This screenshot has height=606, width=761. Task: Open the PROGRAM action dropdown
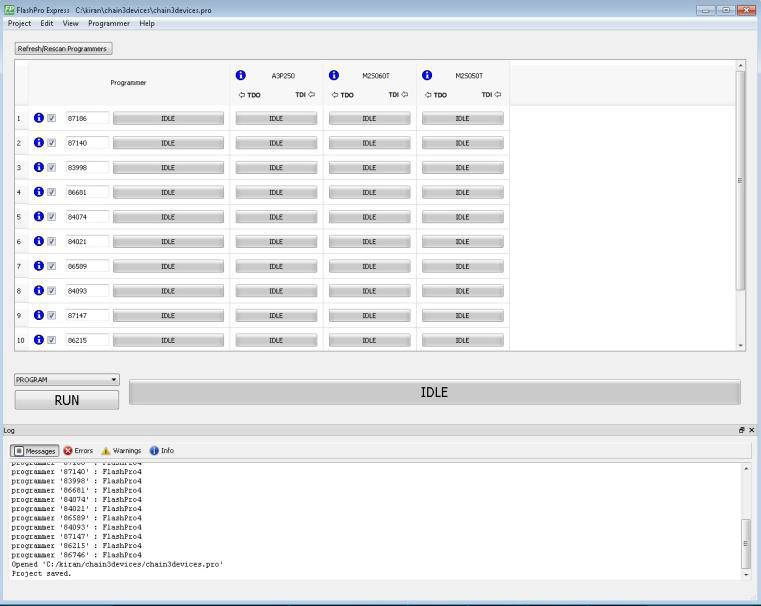pos(66,380)
